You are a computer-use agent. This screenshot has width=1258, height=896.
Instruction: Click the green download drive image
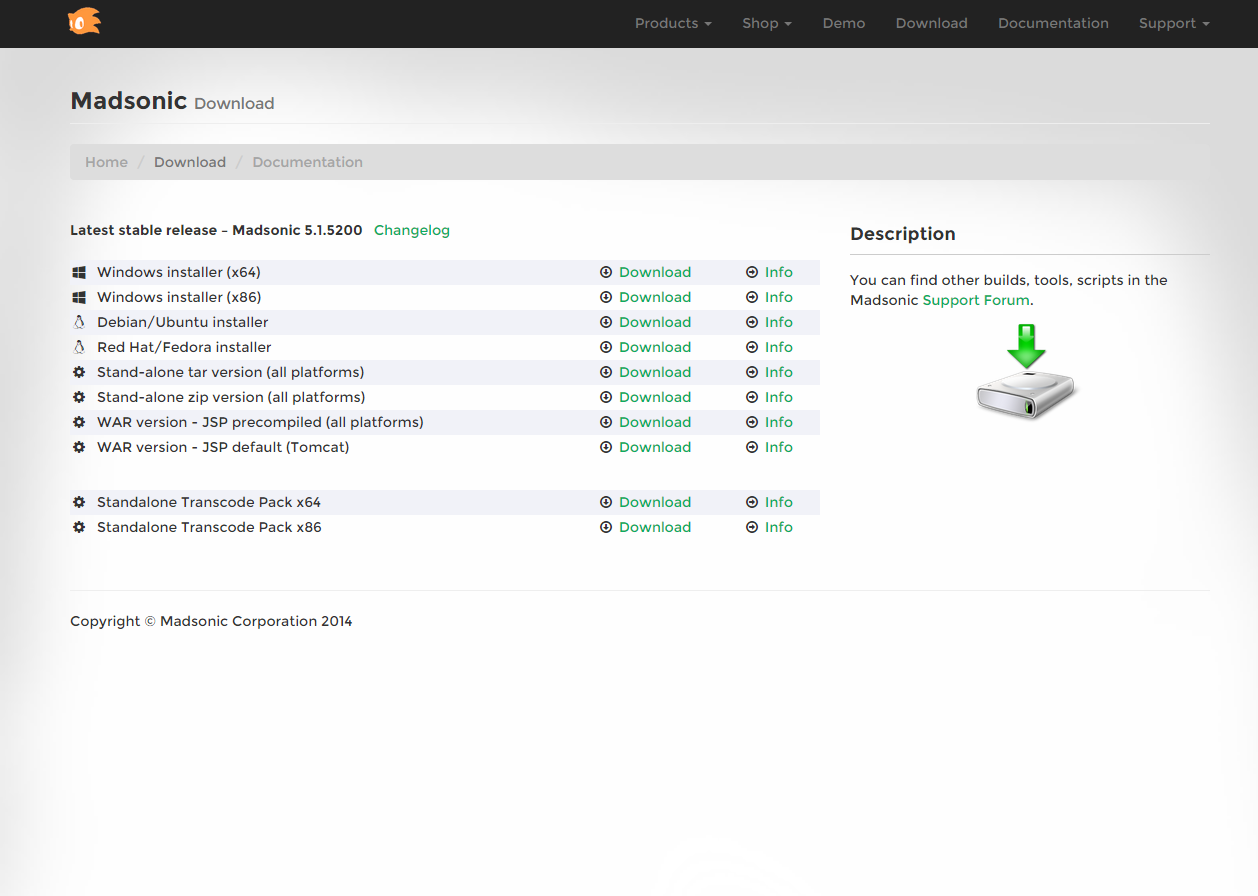pyautogui.click(x=1026, y=371)
